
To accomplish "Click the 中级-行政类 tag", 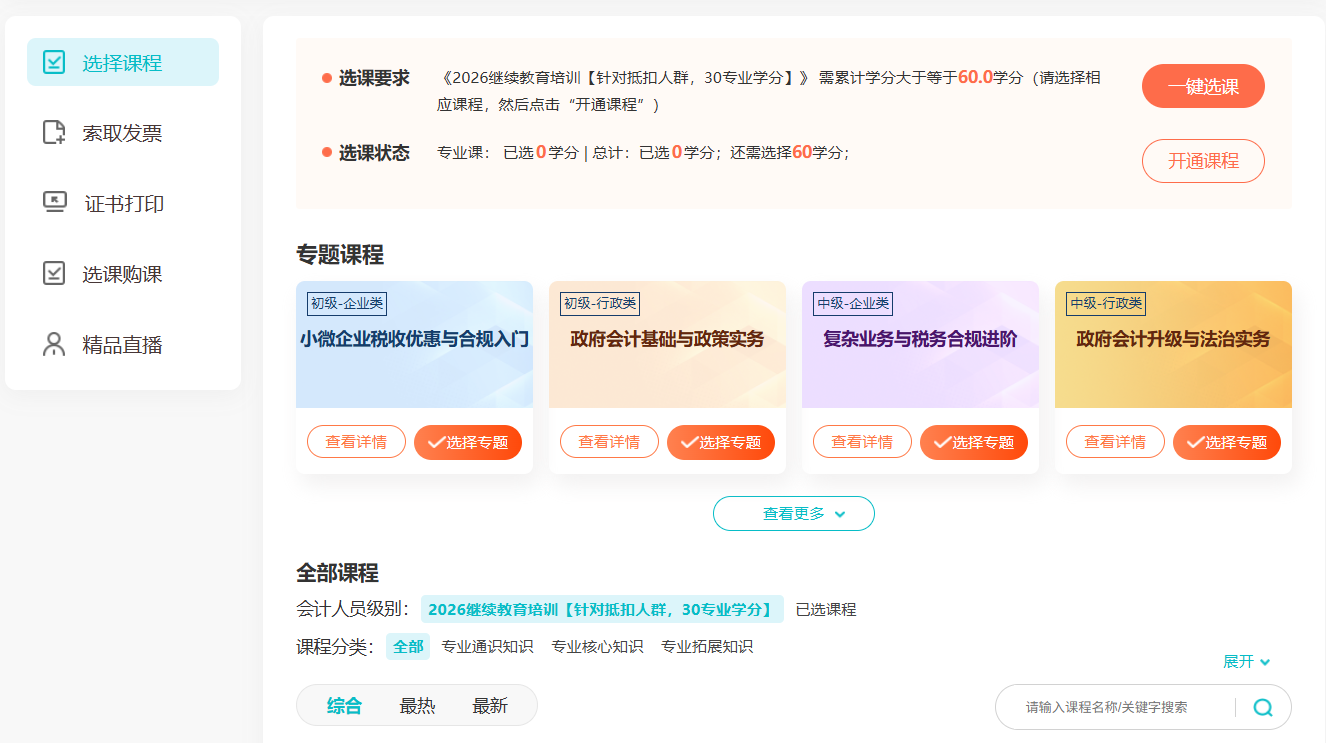I will (x=1106, y=304).
